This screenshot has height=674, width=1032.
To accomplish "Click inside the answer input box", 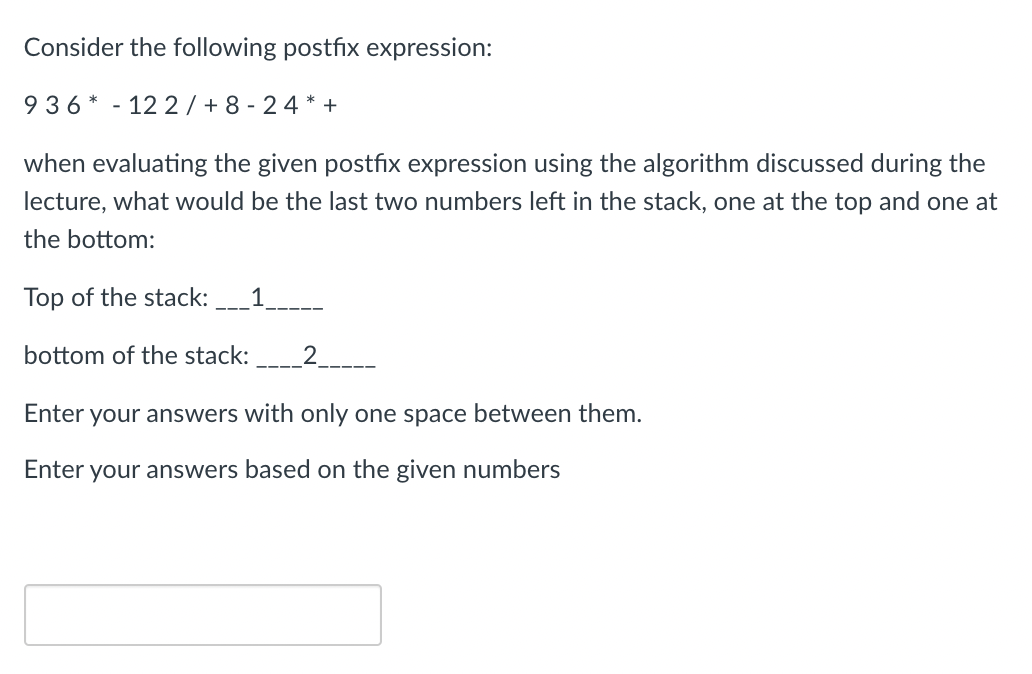I will point(200,614).
